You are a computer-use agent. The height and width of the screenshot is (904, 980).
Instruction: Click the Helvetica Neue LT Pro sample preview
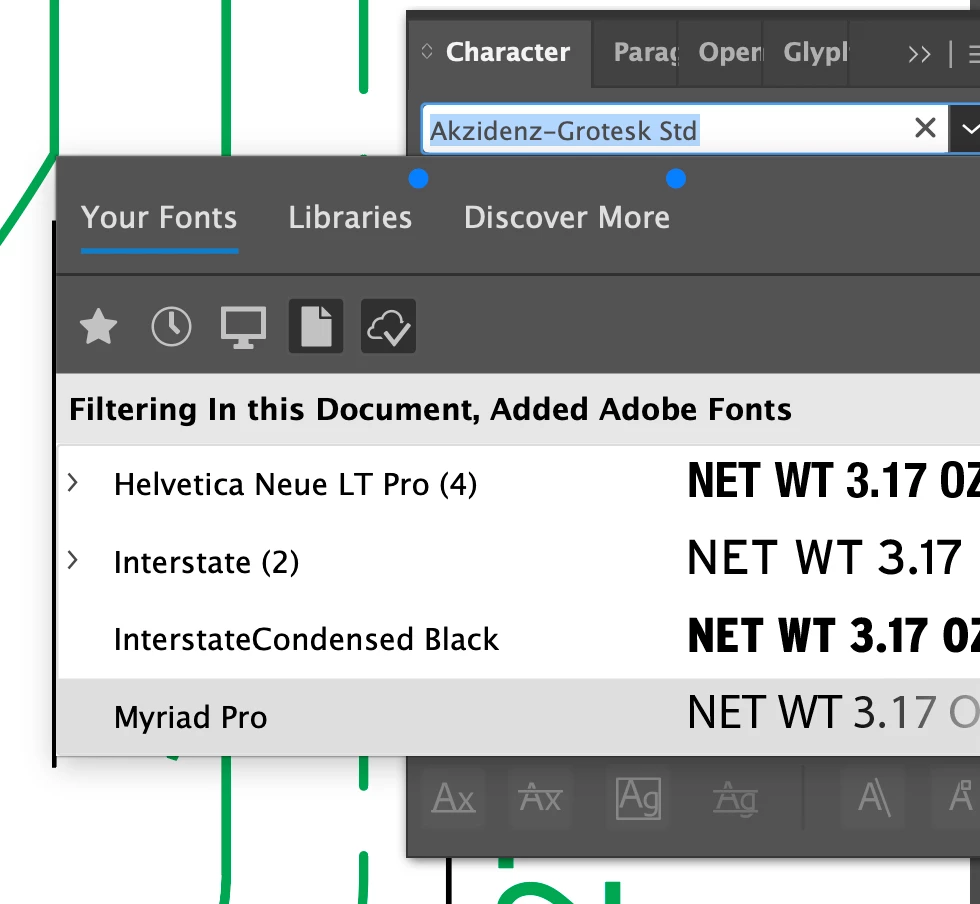(833, 481)
